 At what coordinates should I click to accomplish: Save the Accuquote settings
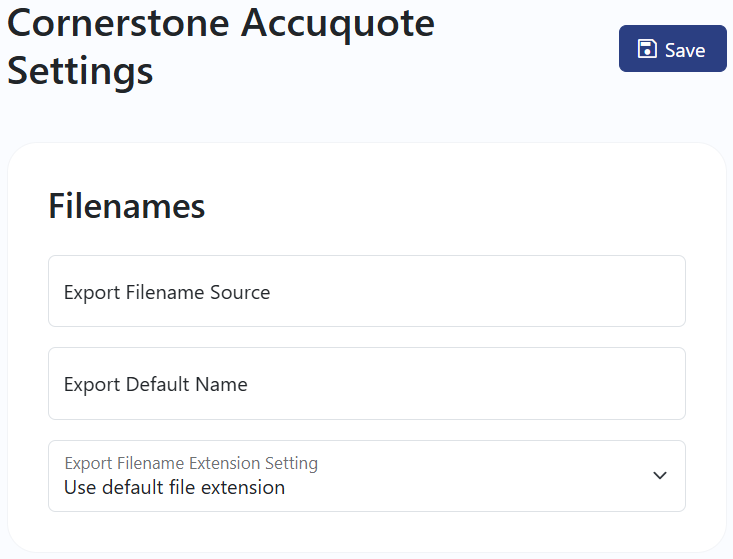tap(673, 49)
